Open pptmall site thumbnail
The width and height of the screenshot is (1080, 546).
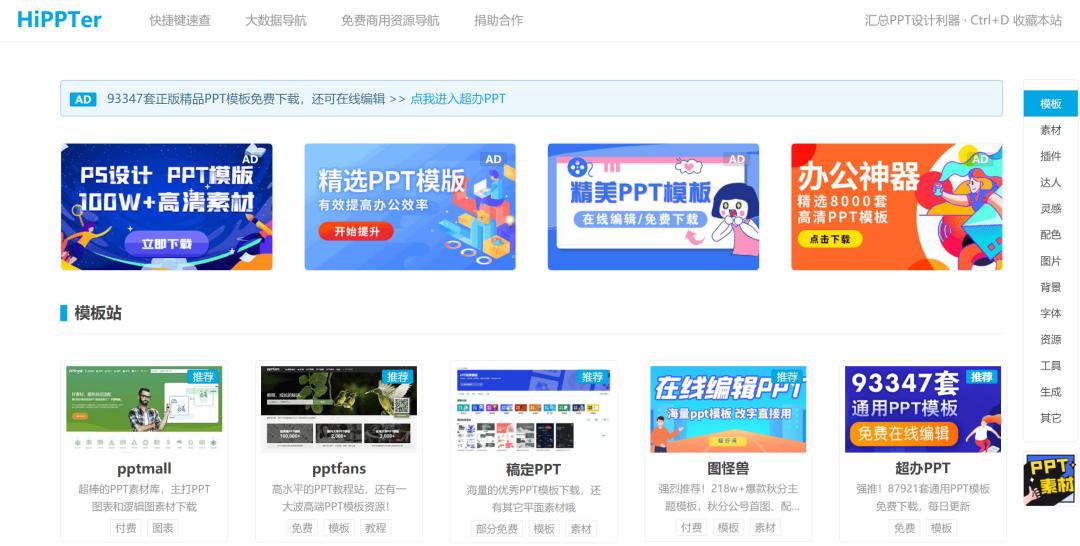tap(144, 409)
